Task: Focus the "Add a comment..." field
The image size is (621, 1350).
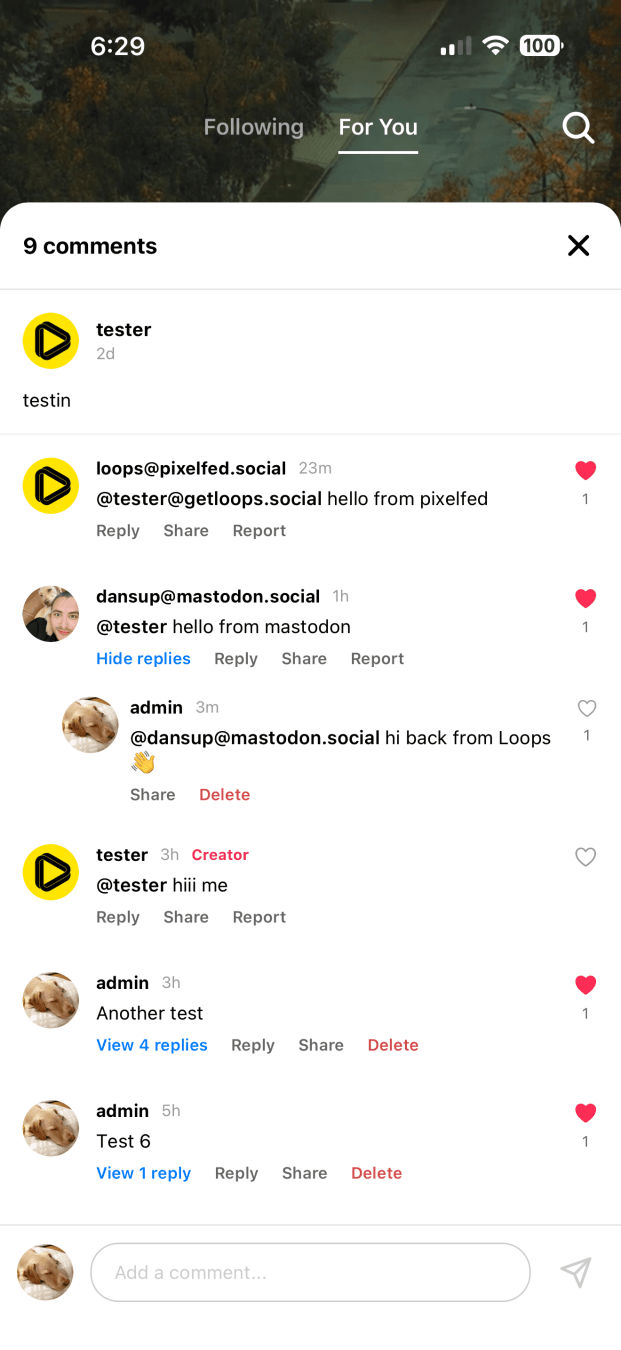Action: coord(310,1272)
